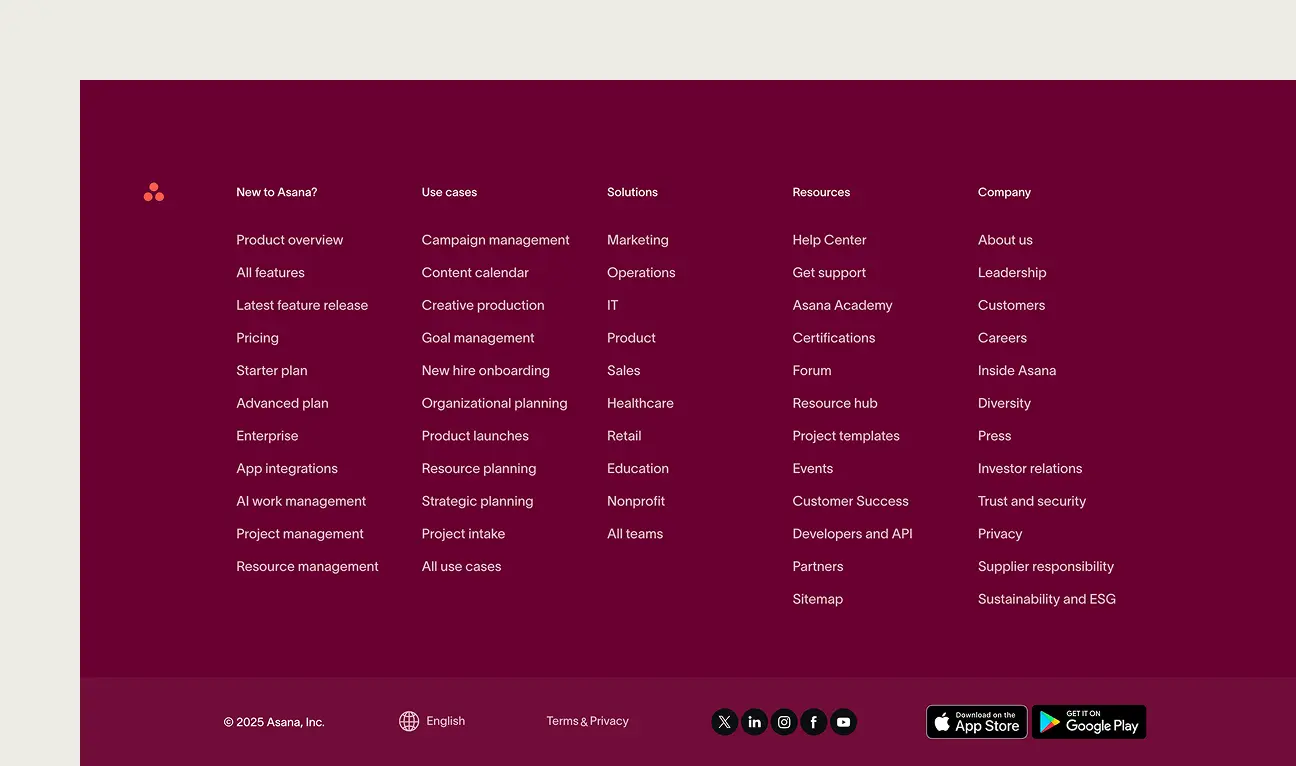Image resolution: width=1296 pixels, height=766 pixels.
Task: Select the IT solutions link
Action: [613, 305]
